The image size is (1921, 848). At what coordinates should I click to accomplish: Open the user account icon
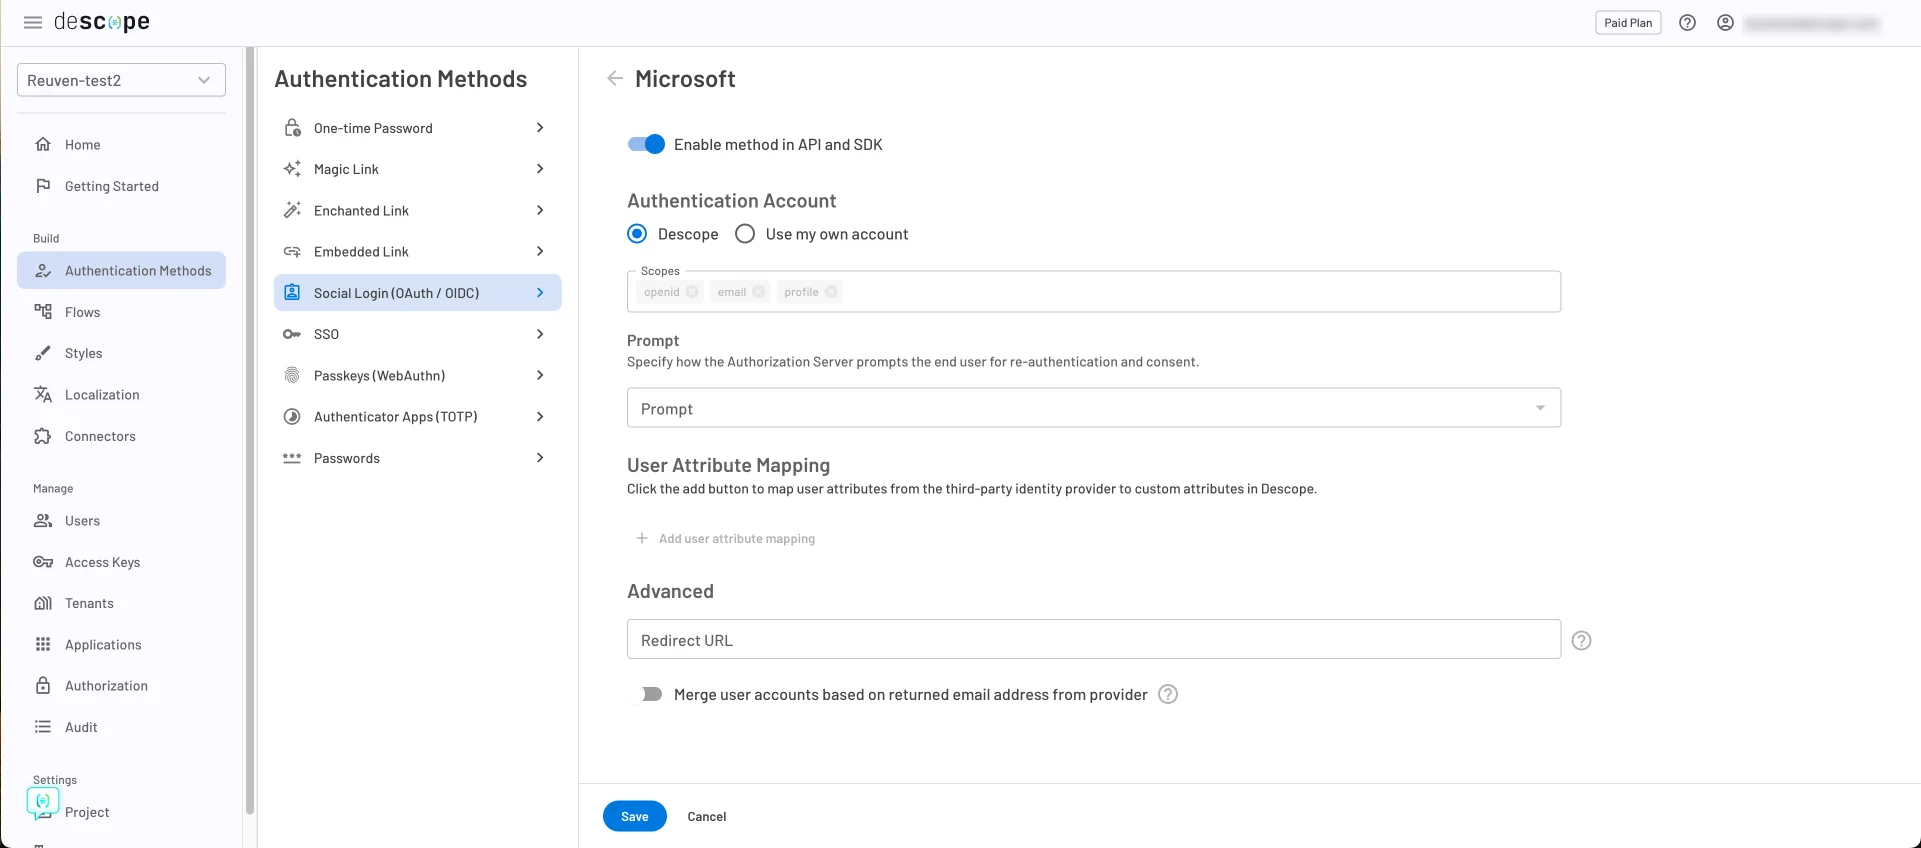pos(1725,23)
